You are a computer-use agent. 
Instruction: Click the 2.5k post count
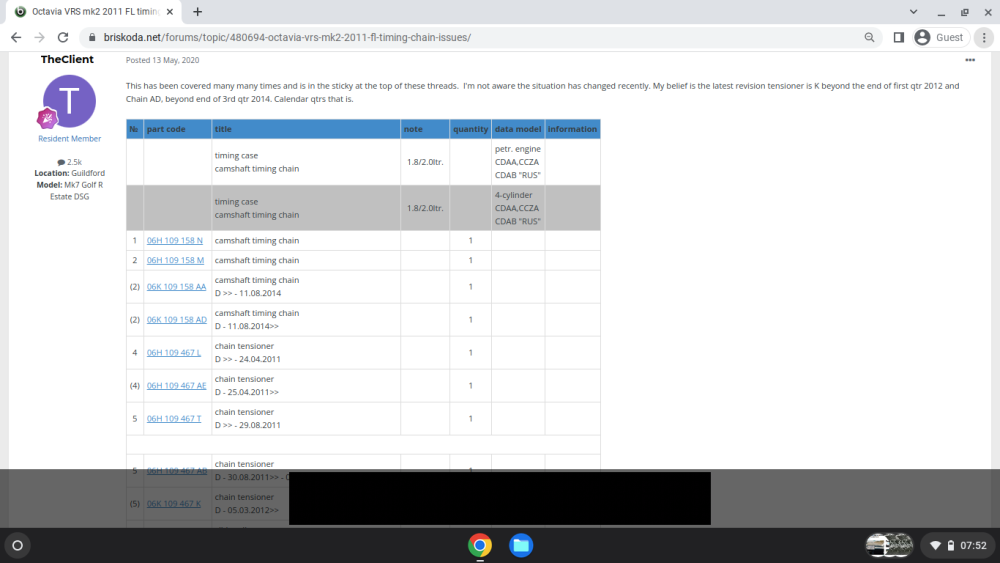(x=70, y=162)
